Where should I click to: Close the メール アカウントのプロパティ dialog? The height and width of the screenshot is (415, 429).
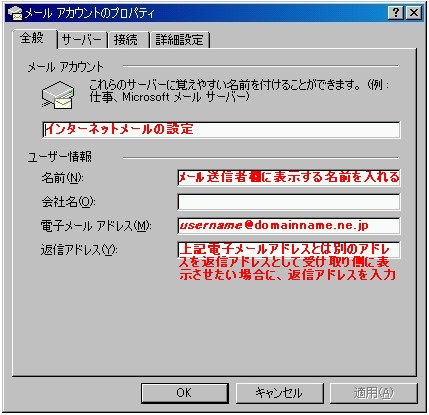[x=414, y=13]
